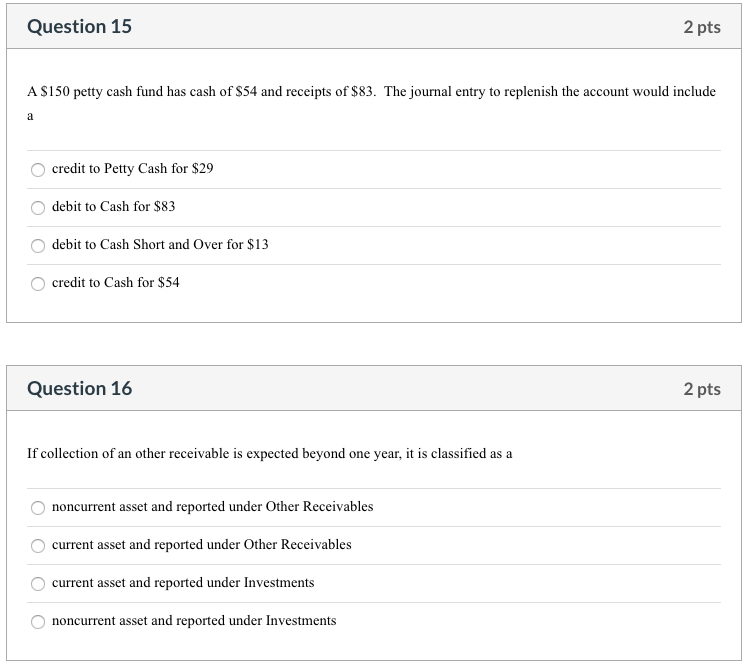754x671 pixels.
Task: Select radio for noncurrent asset under Other Receivables
Action: pos(38,507)
